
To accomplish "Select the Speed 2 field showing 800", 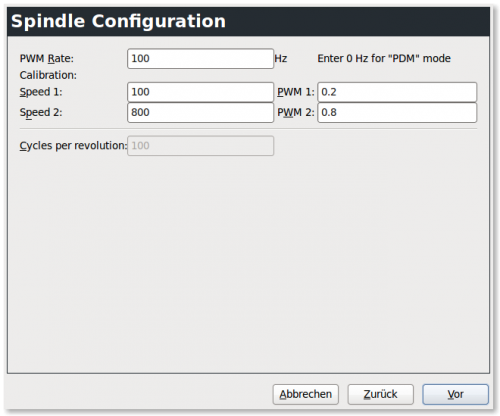I will click(x=200, y=112).
